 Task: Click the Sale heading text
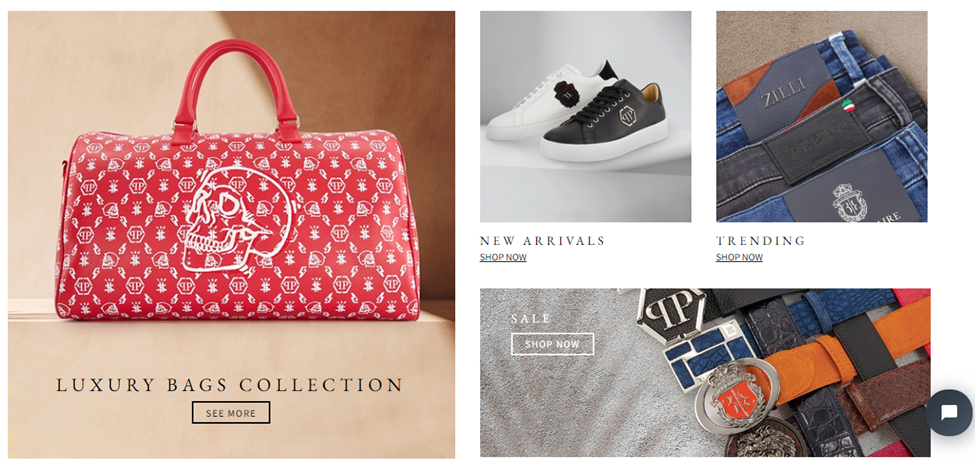click(531, 319)
